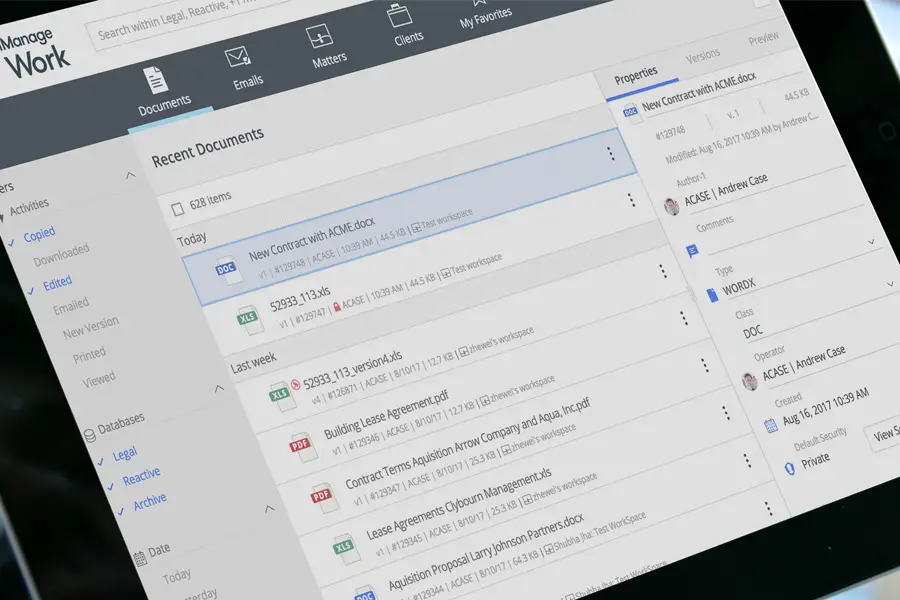
Task: Open more options for 52933_113_version4.xls
Action: (x=663, y=270)
